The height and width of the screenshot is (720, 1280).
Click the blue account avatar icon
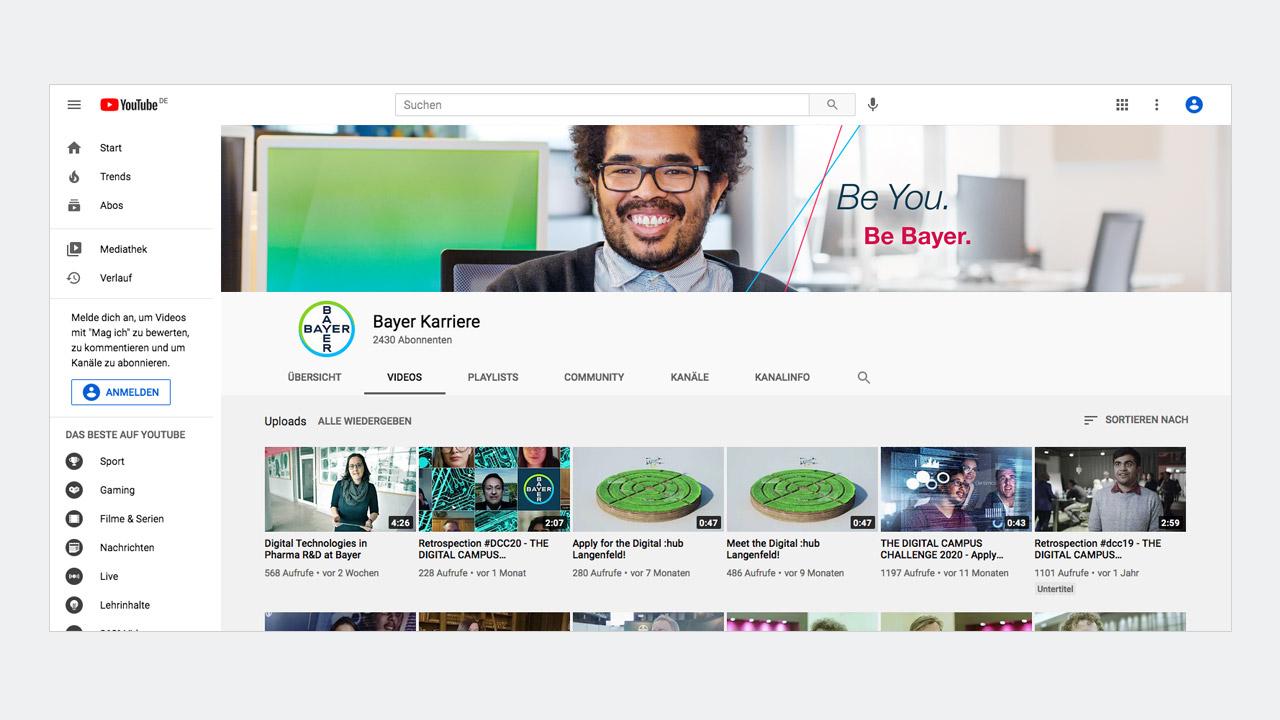(1194, 105)
